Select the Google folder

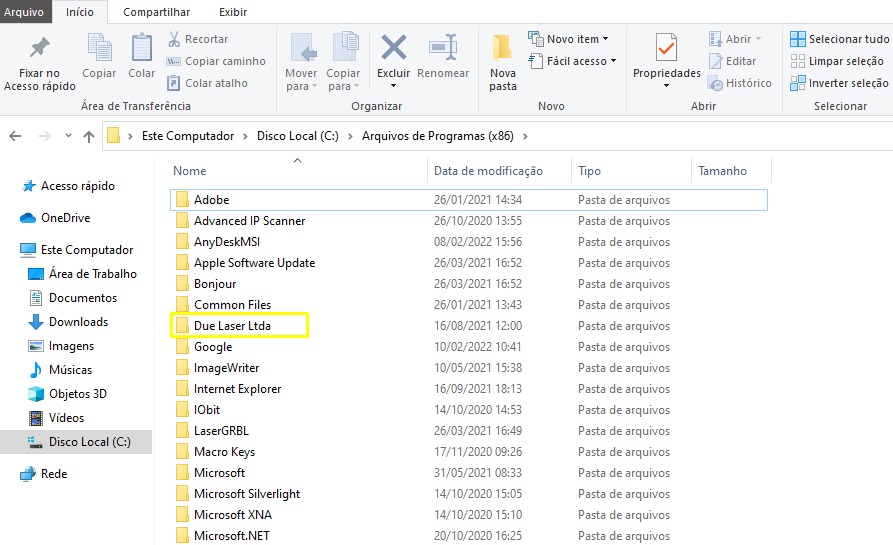tap(468, 347)
